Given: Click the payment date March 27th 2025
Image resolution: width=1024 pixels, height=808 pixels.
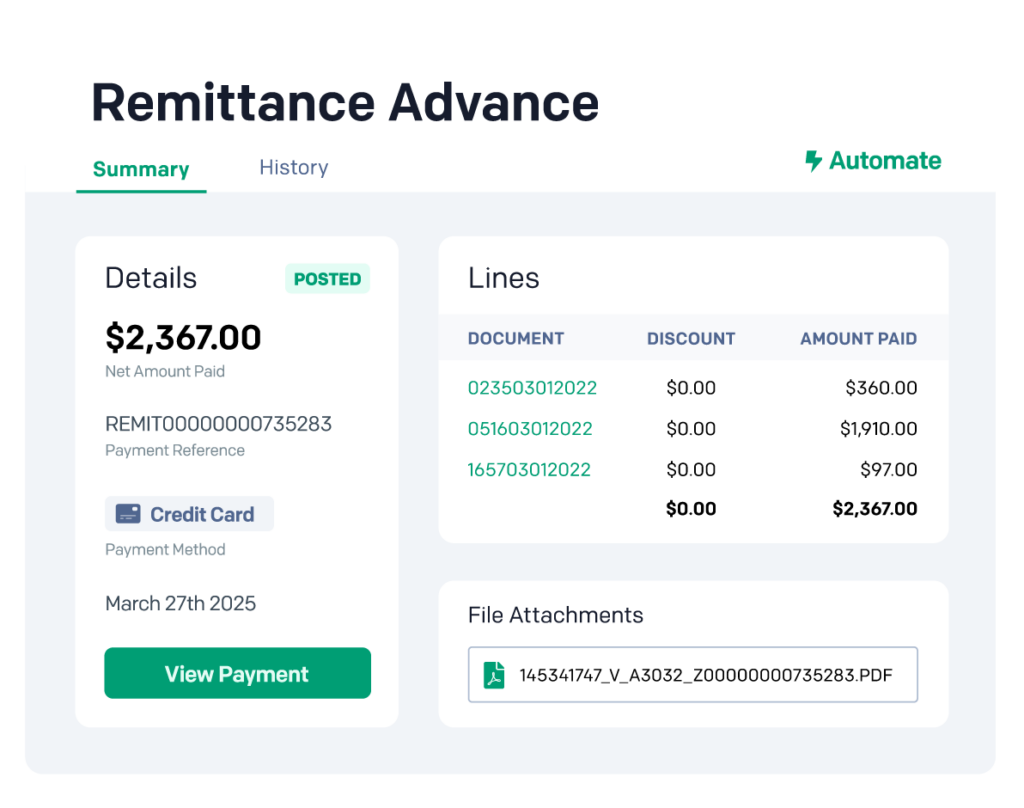Looking at the screenshot, I should pos(180,603).
